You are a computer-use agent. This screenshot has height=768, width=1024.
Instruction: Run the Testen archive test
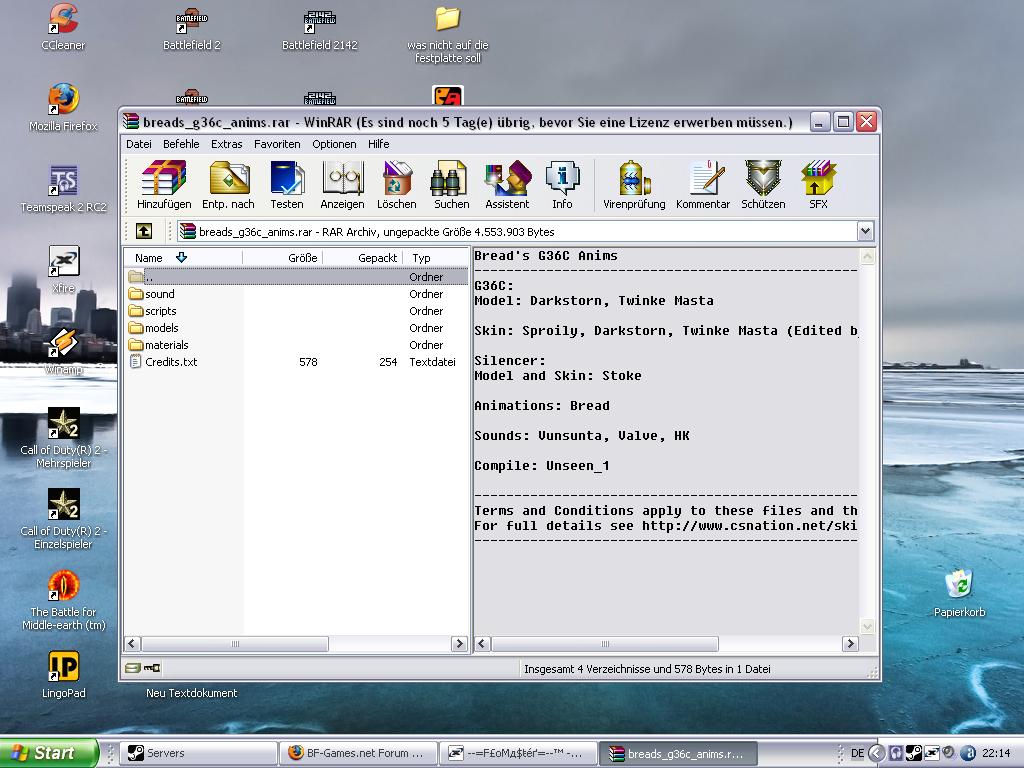(287, 185)
